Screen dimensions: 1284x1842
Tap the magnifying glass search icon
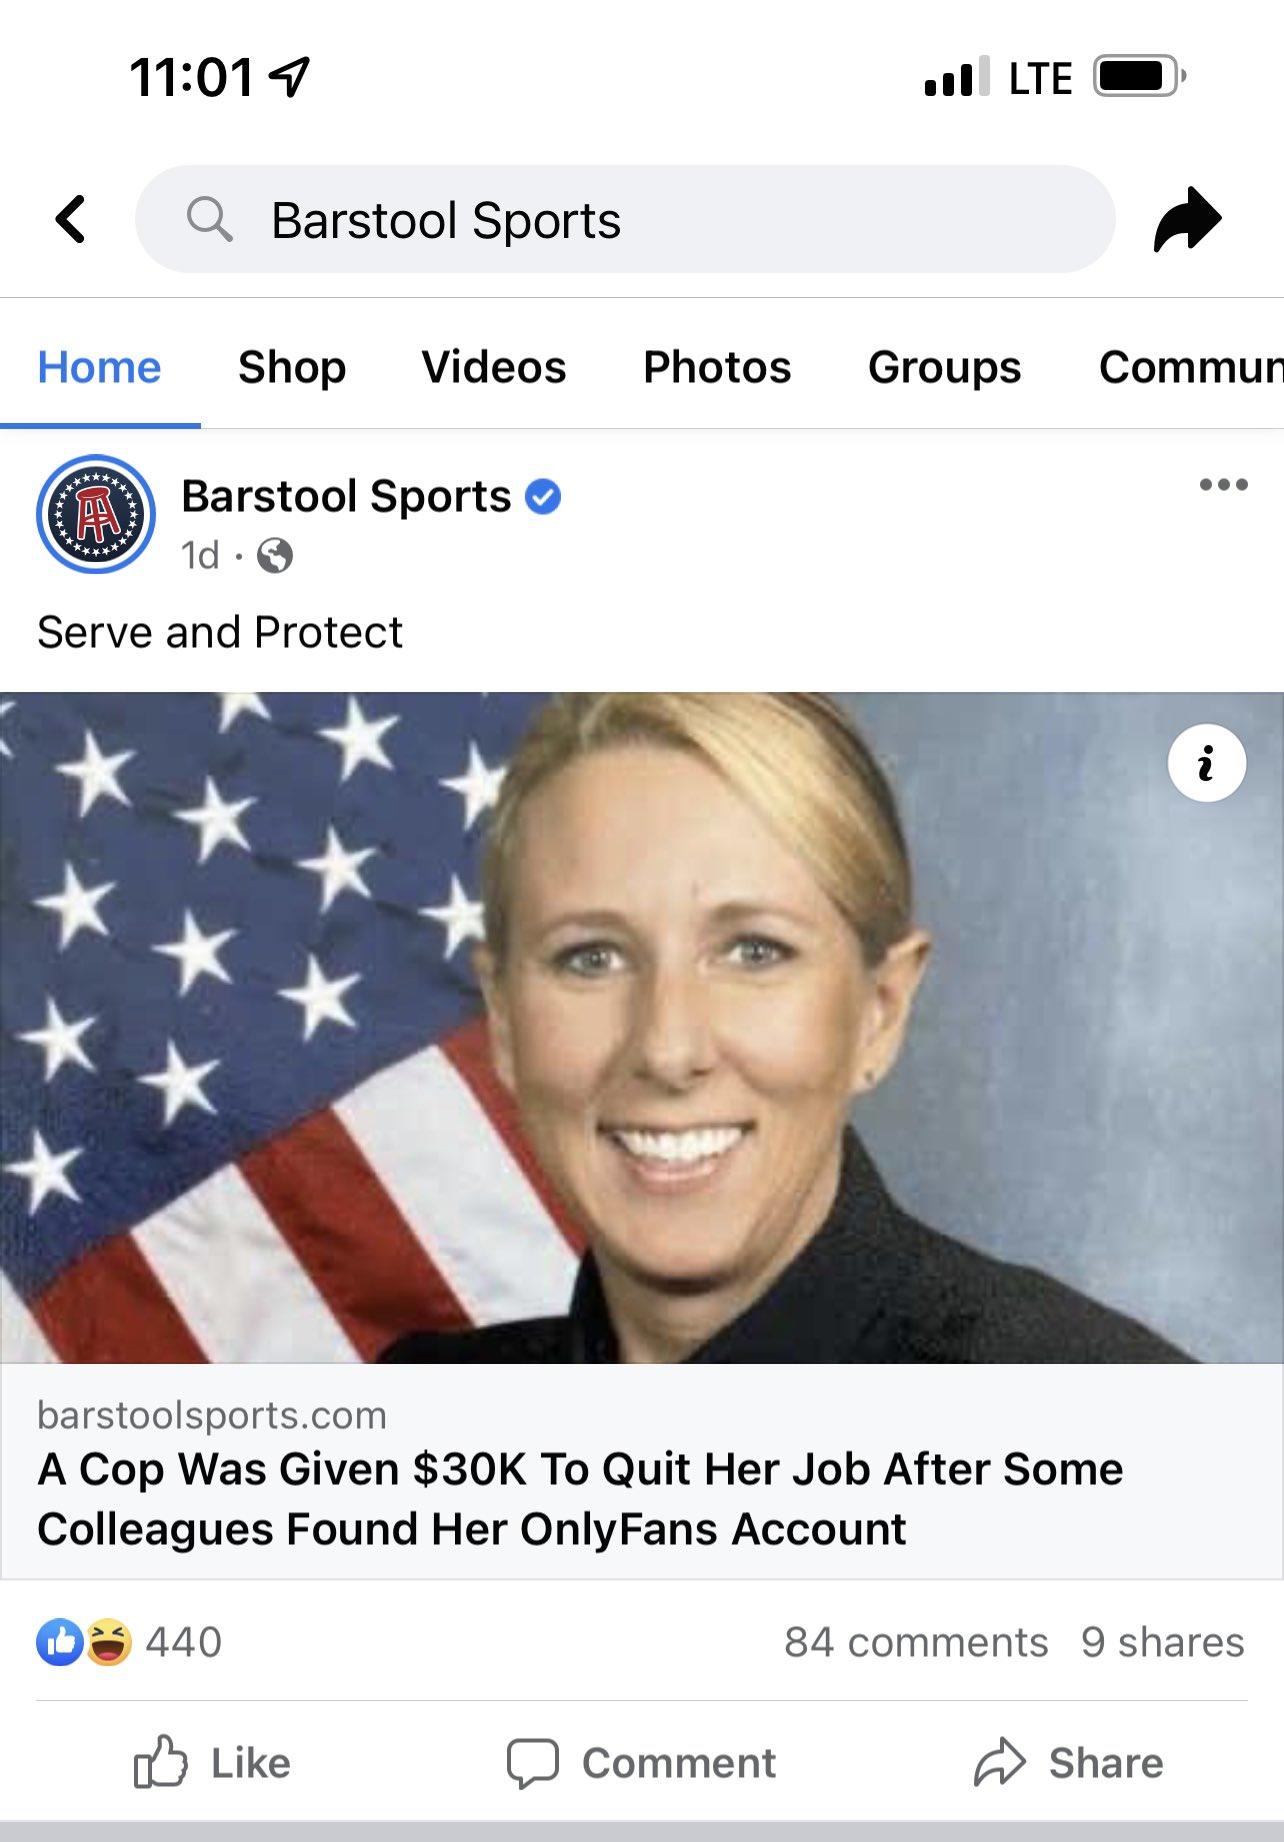(x=209, y=219)
